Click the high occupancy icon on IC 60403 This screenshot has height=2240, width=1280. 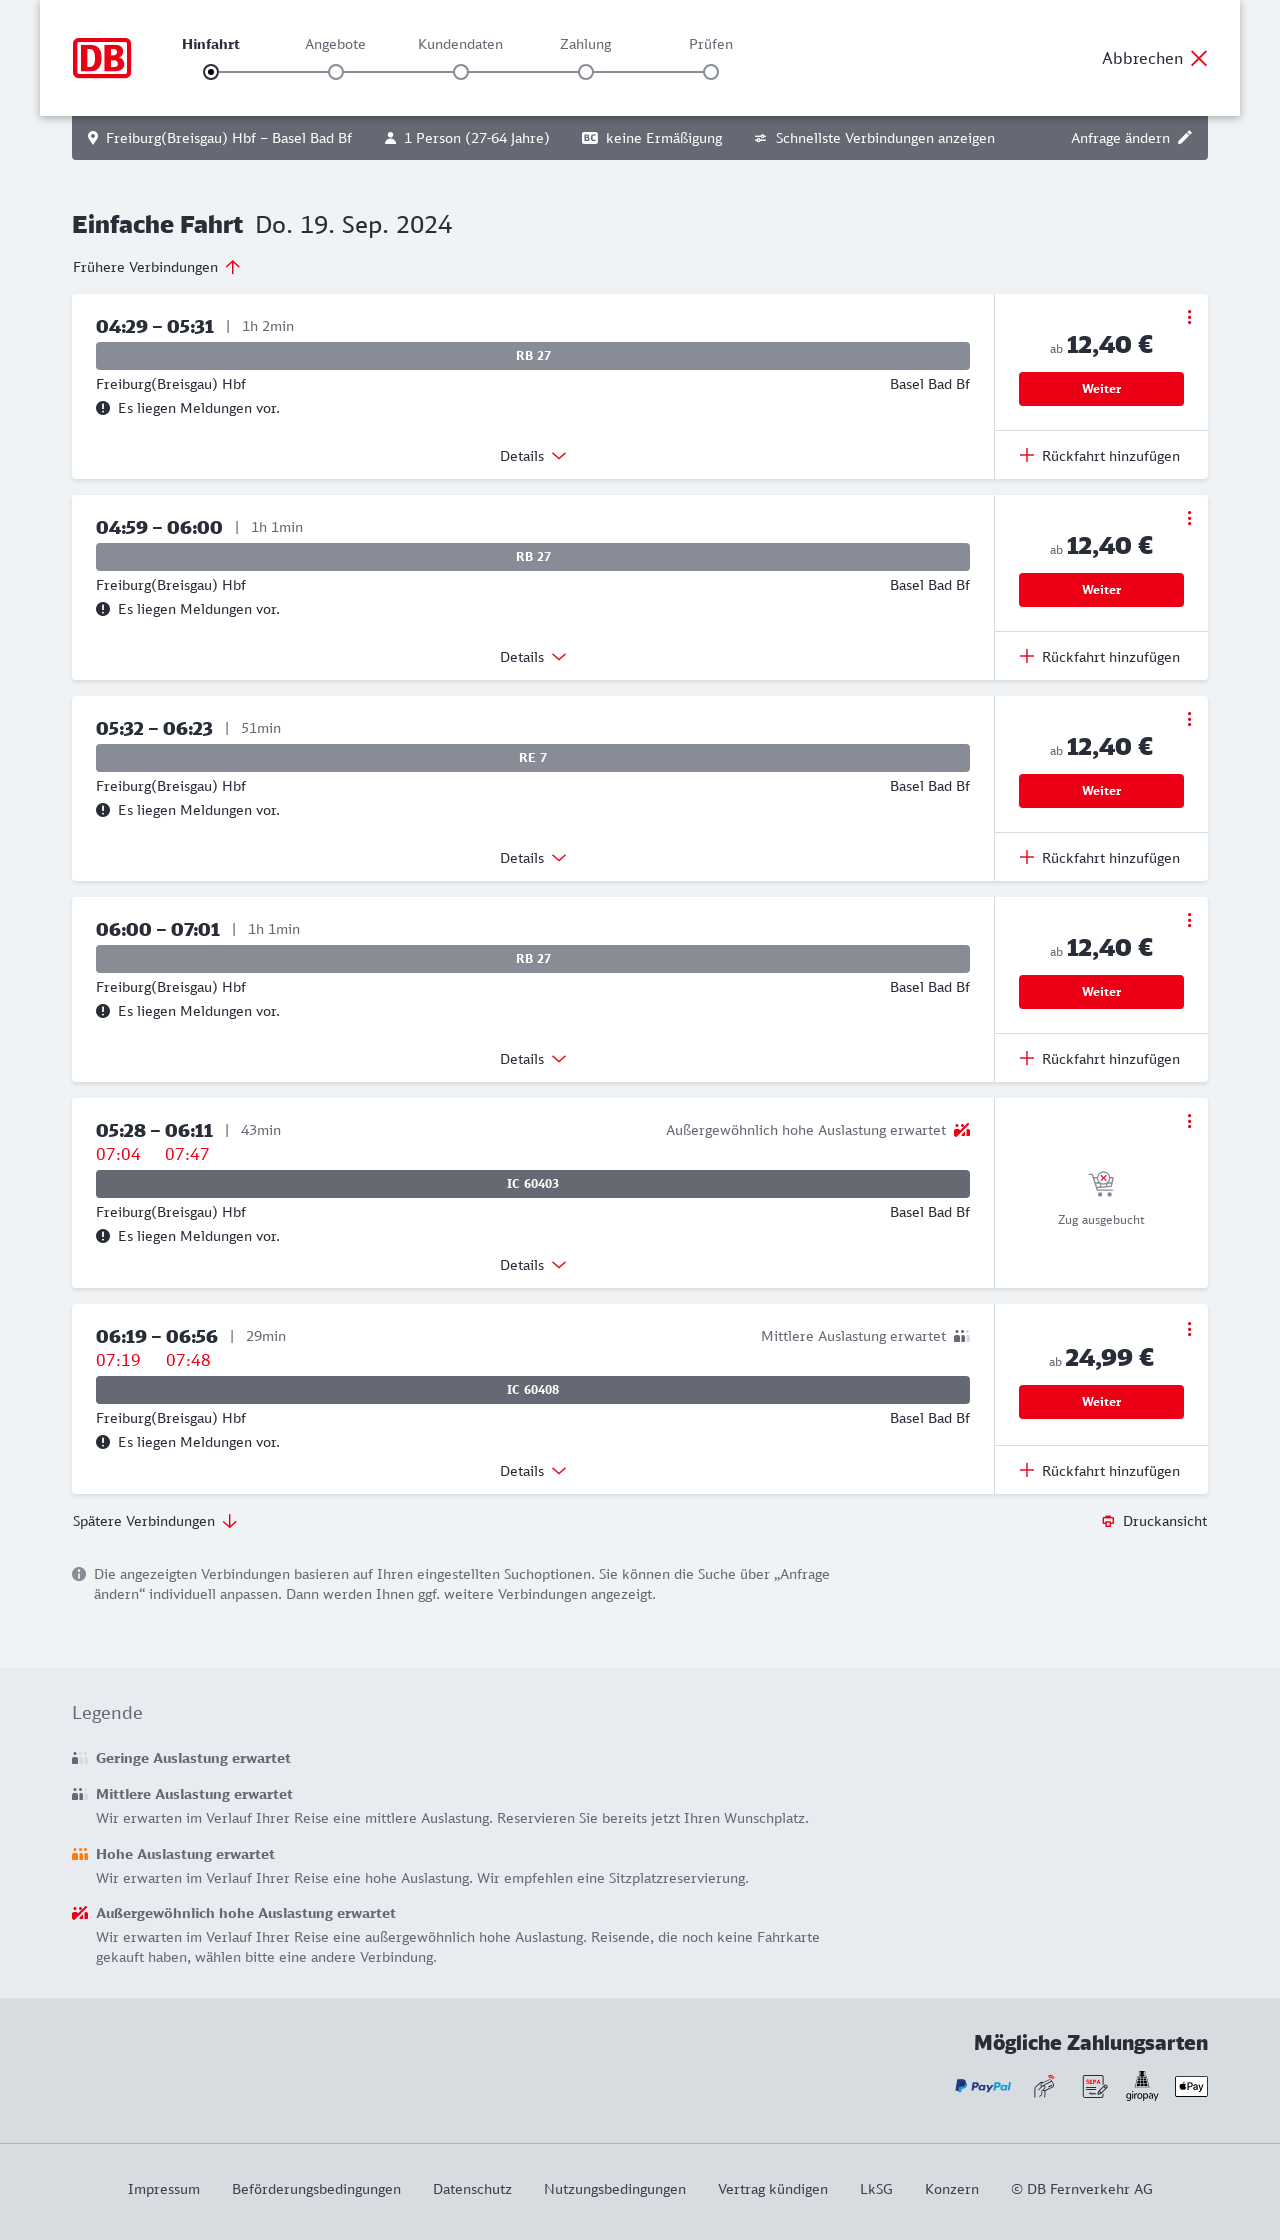click(x=962, y=1130)
